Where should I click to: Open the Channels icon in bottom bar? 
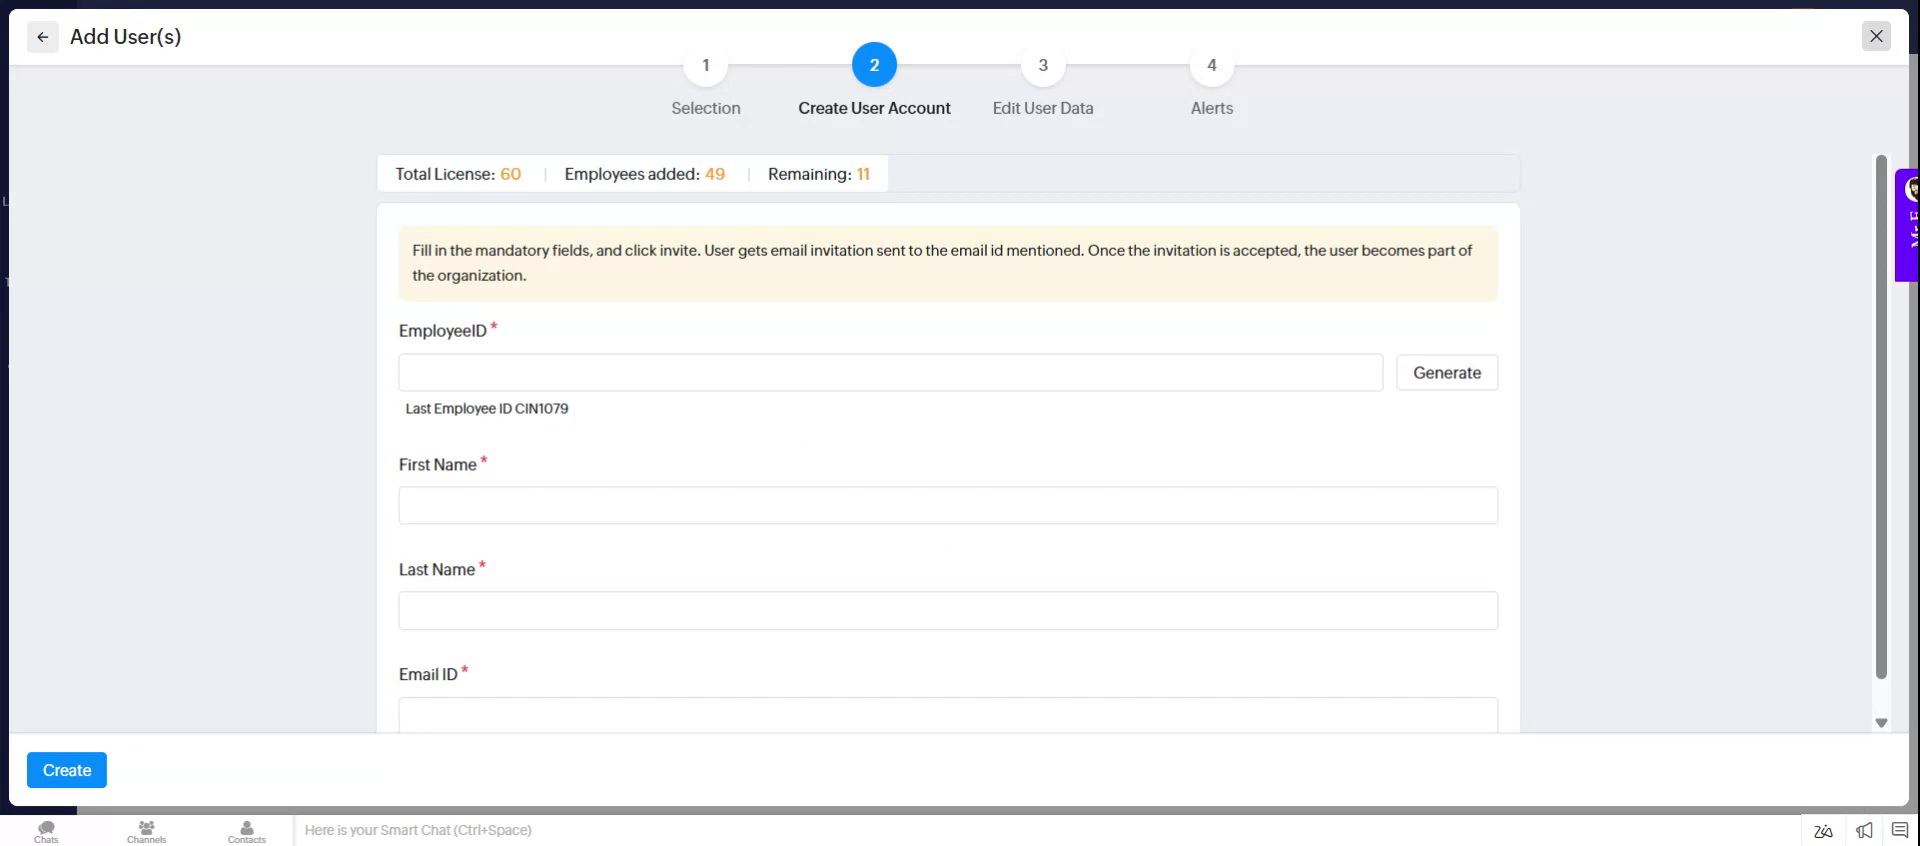tap(146, 832)
